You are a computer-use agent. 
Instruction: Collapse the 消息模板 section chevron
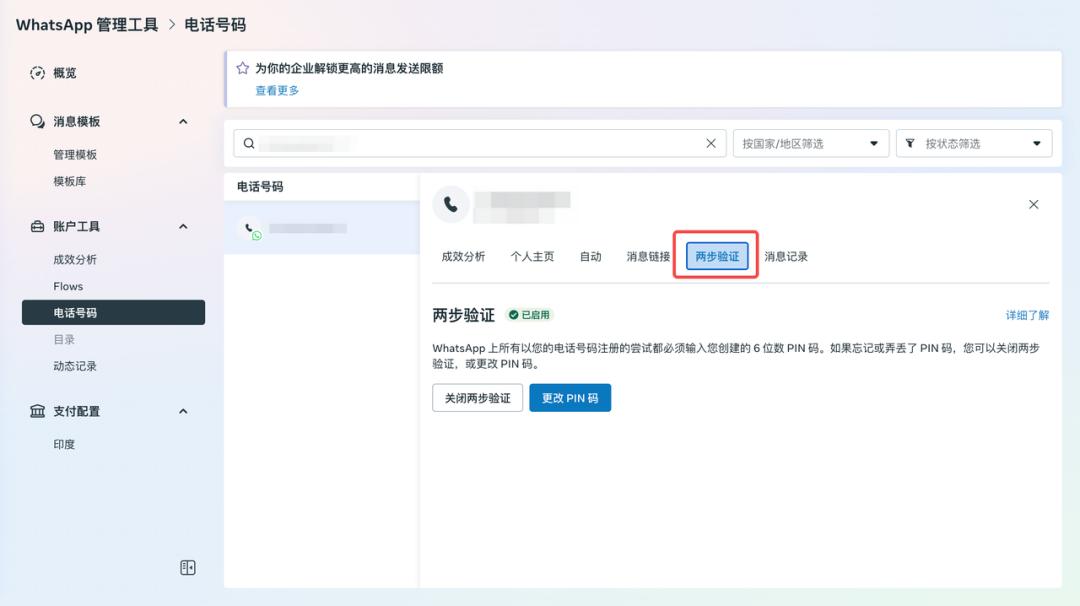click(x=183, y=121)
